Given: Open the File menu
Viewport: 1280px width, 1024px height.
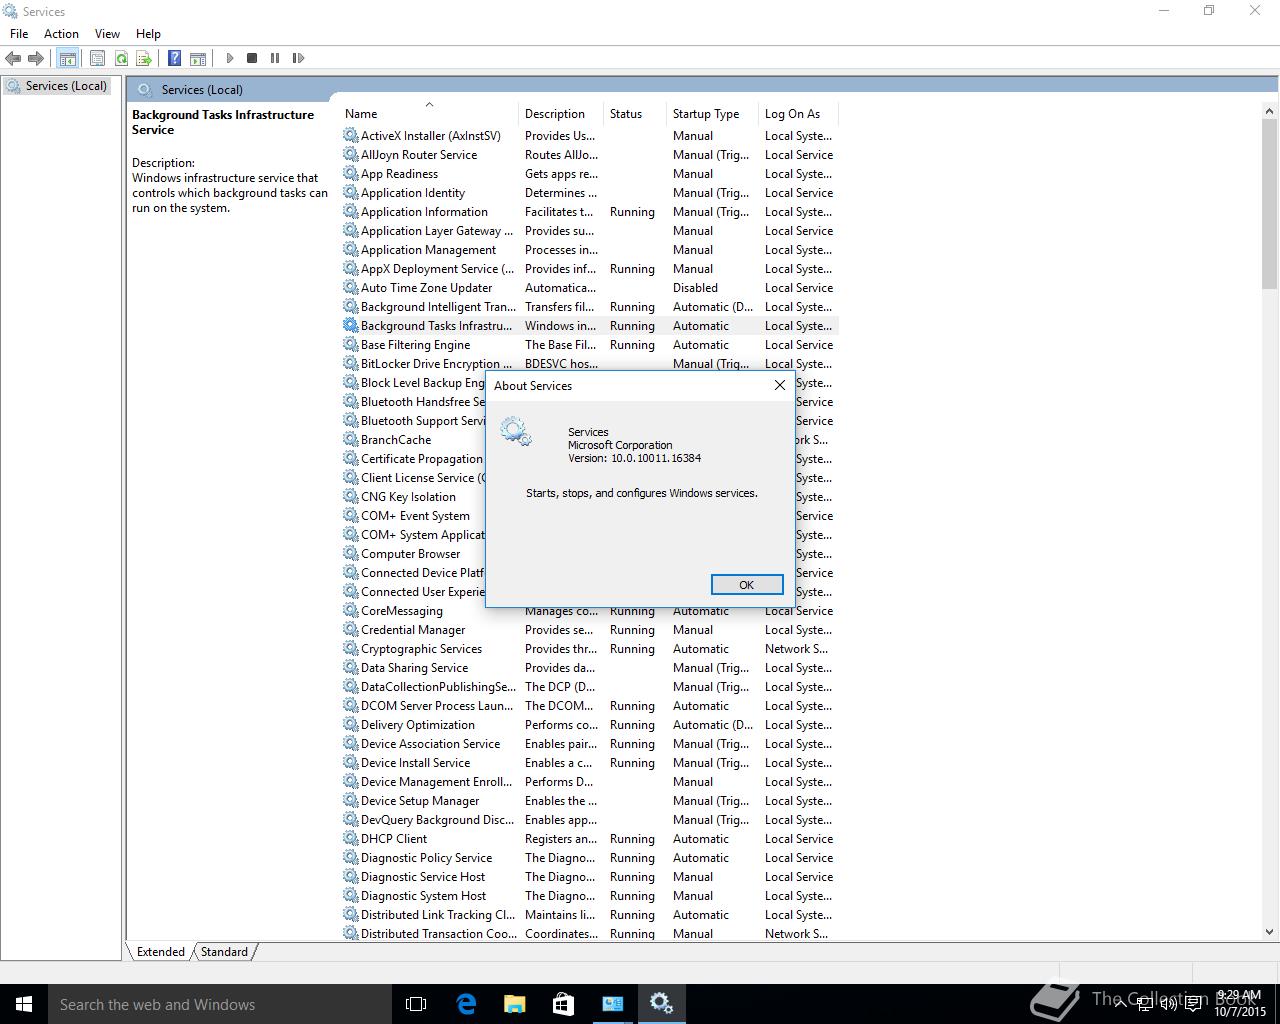Looking at the screenshot, I should 19,33.
